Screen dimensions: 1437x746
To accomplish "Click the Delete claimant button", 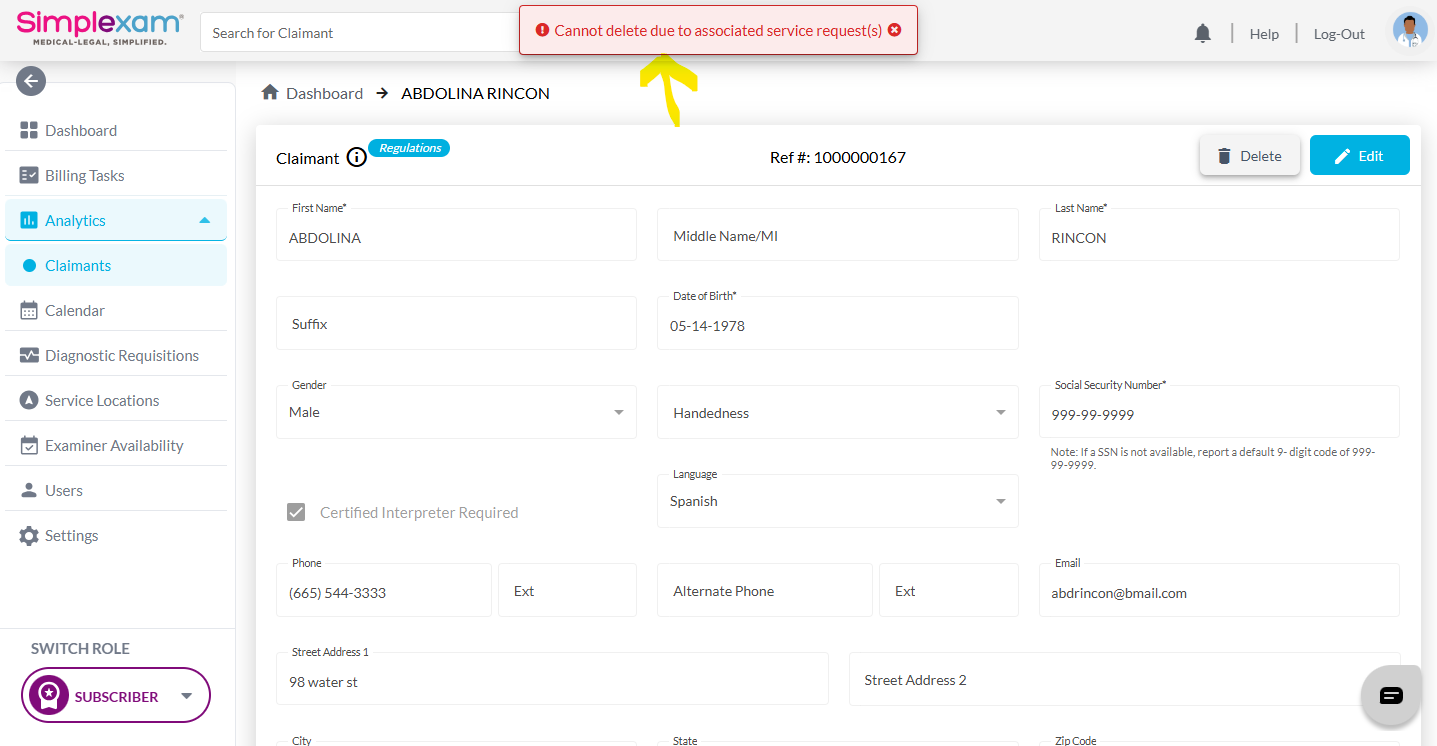I will pos(1250,155).
